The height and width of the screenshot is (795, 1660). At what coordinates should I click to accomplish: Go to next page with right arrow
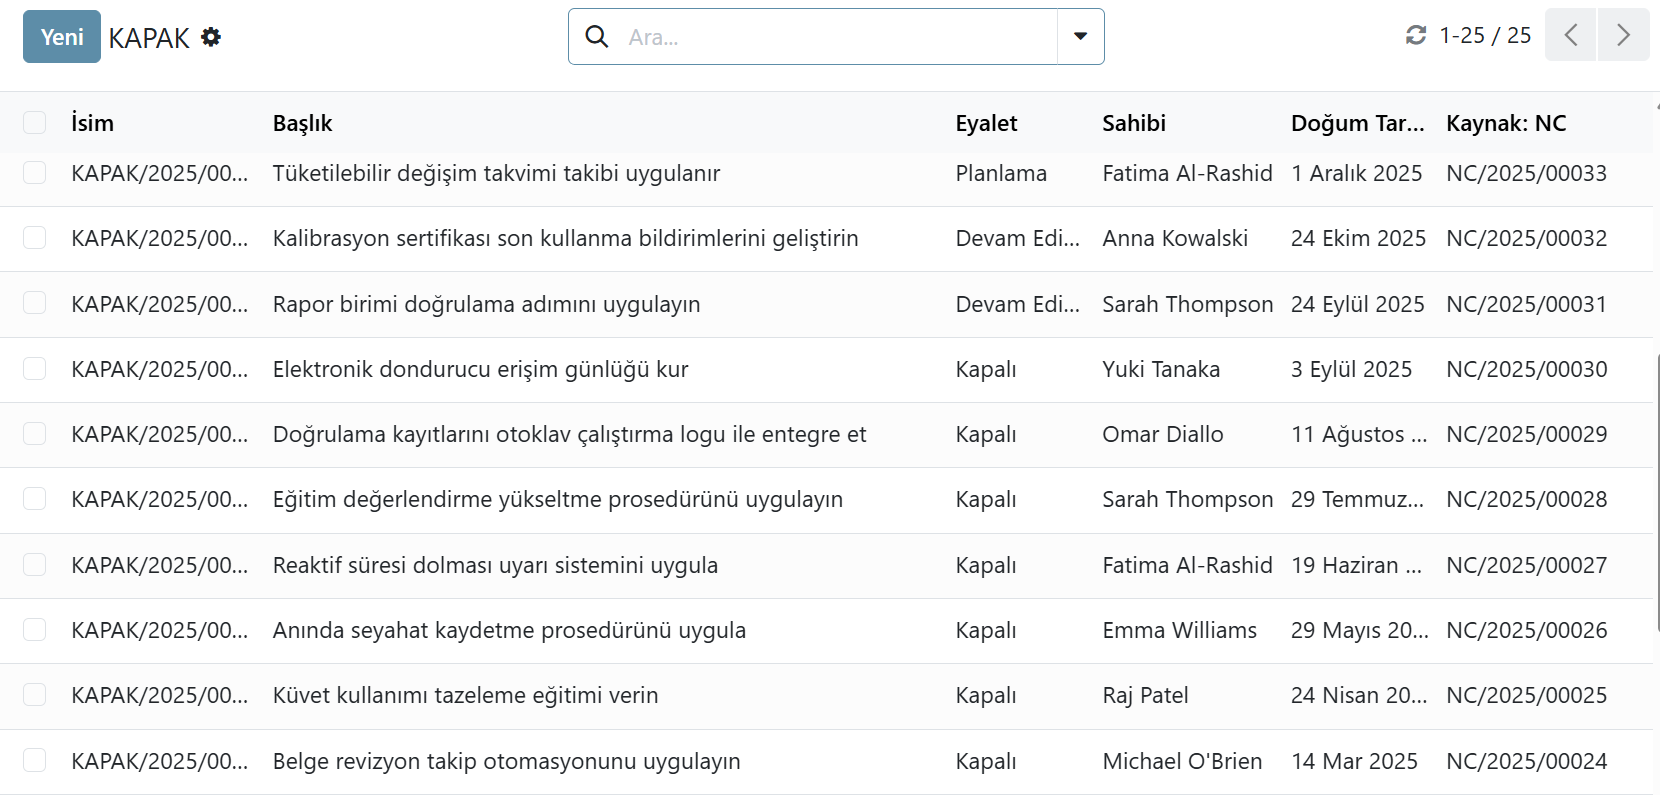[1623, 35]
